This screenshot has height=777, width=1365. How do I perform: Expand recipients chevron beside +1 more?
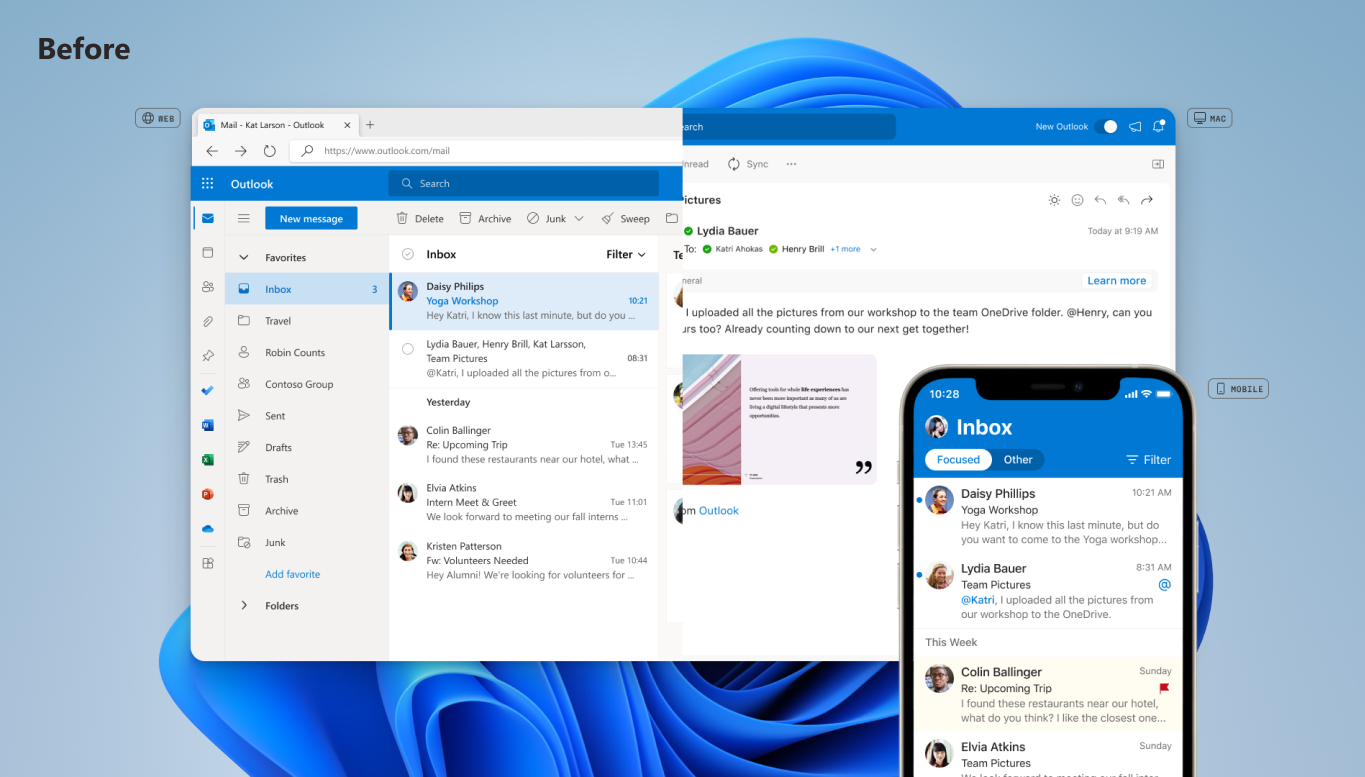pos(873,249)
